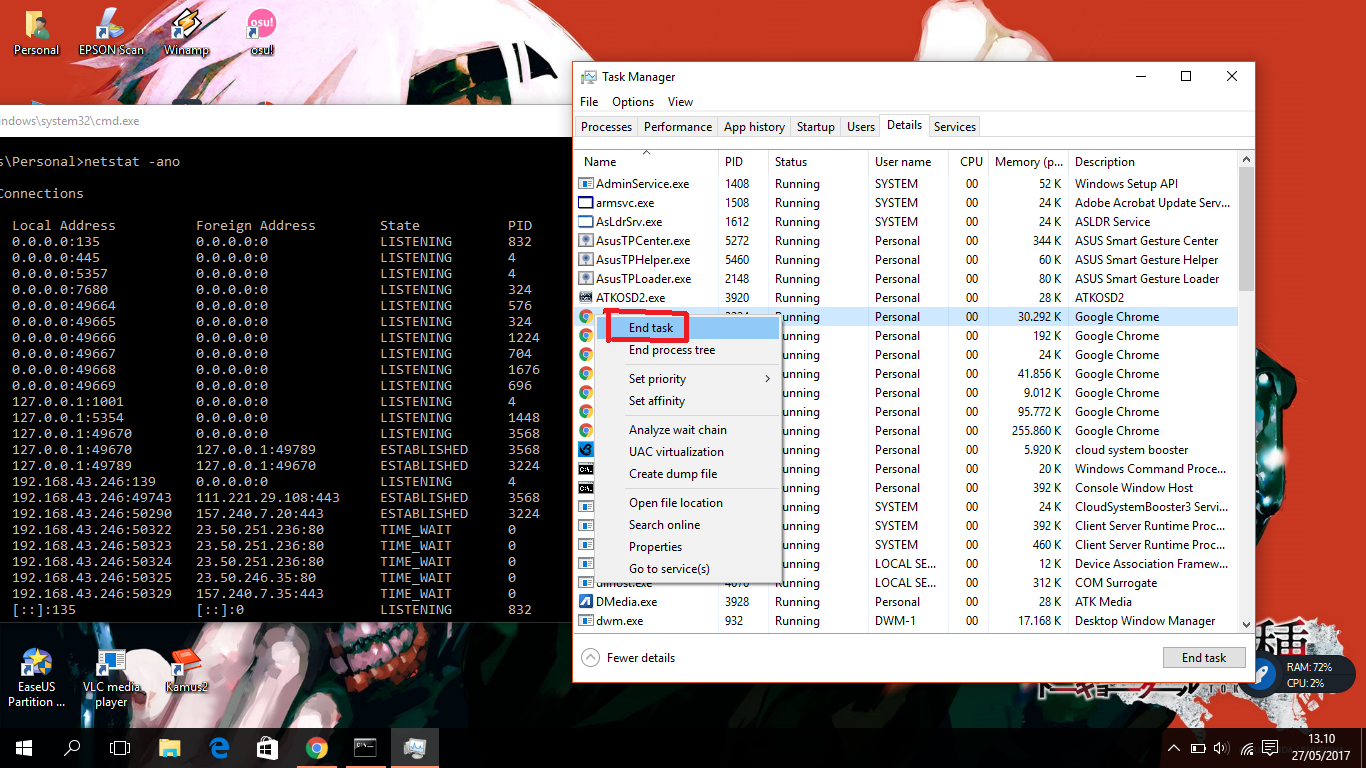Click dwm.exe process icon
Viewport: 1366px width, 768px height.
(x=587, y=621)
